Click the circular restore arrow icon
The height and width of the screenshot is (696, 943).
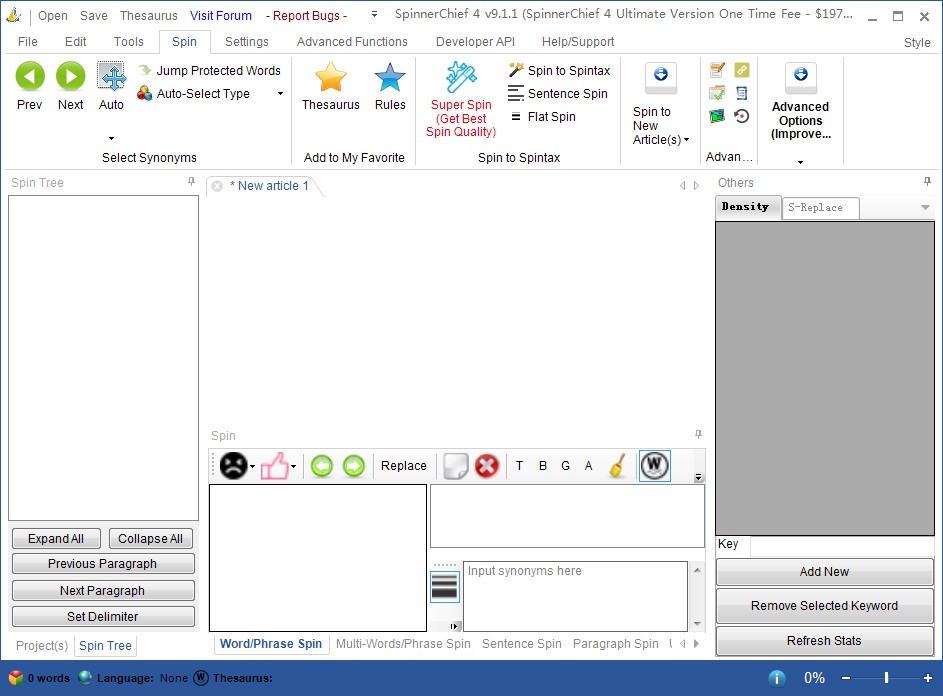pos(742,116)
